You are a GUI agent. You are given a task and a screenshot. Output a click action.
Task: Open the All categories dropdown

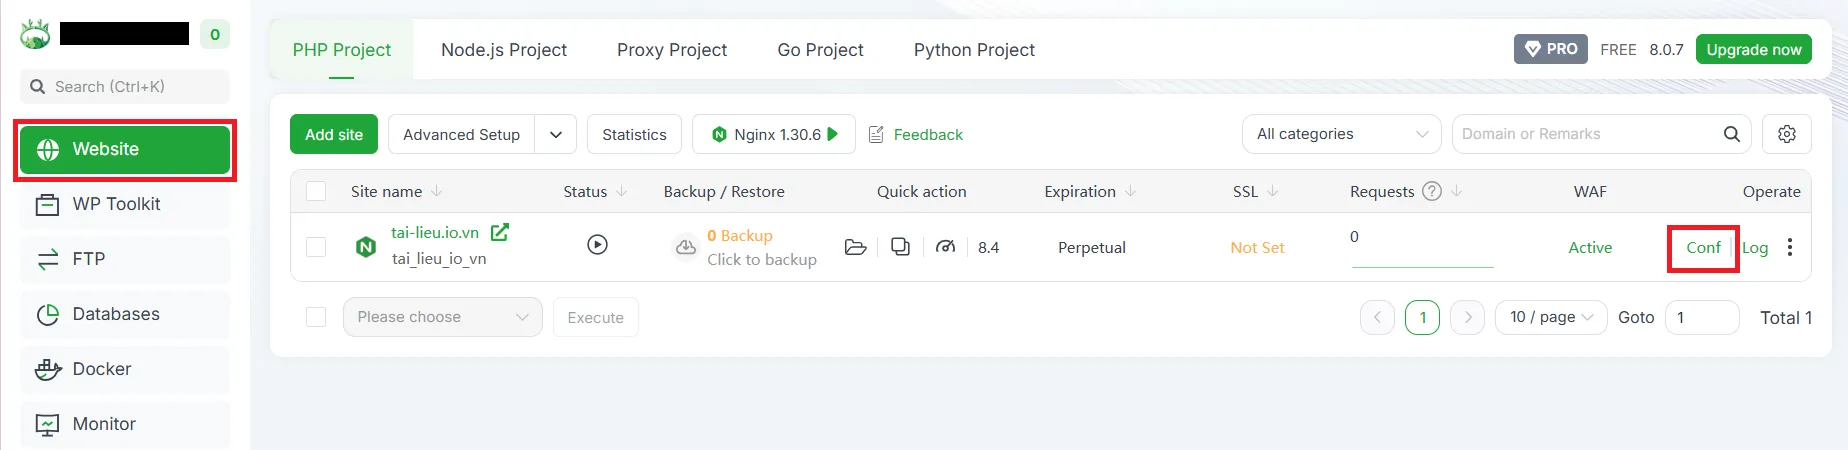click(x=1341, y=134)
